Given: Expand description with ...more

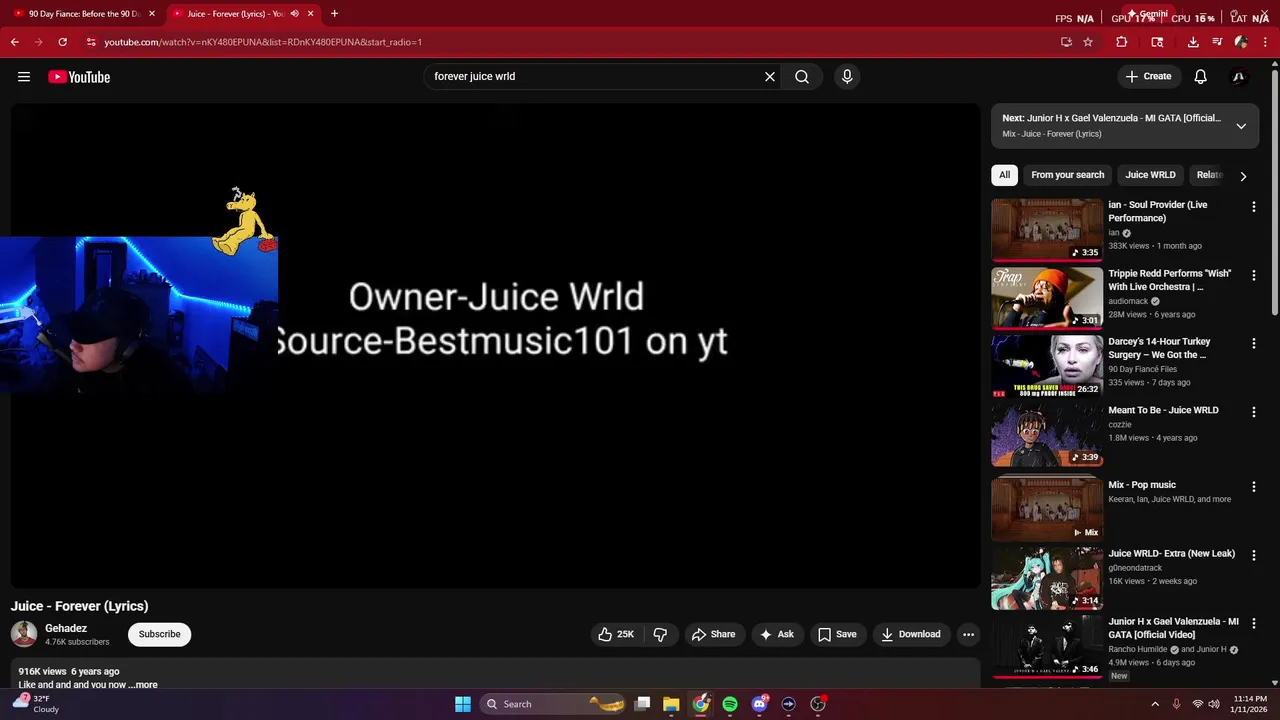Looking at the screenshot, I should pyautogui.click(x=143, y=685).
